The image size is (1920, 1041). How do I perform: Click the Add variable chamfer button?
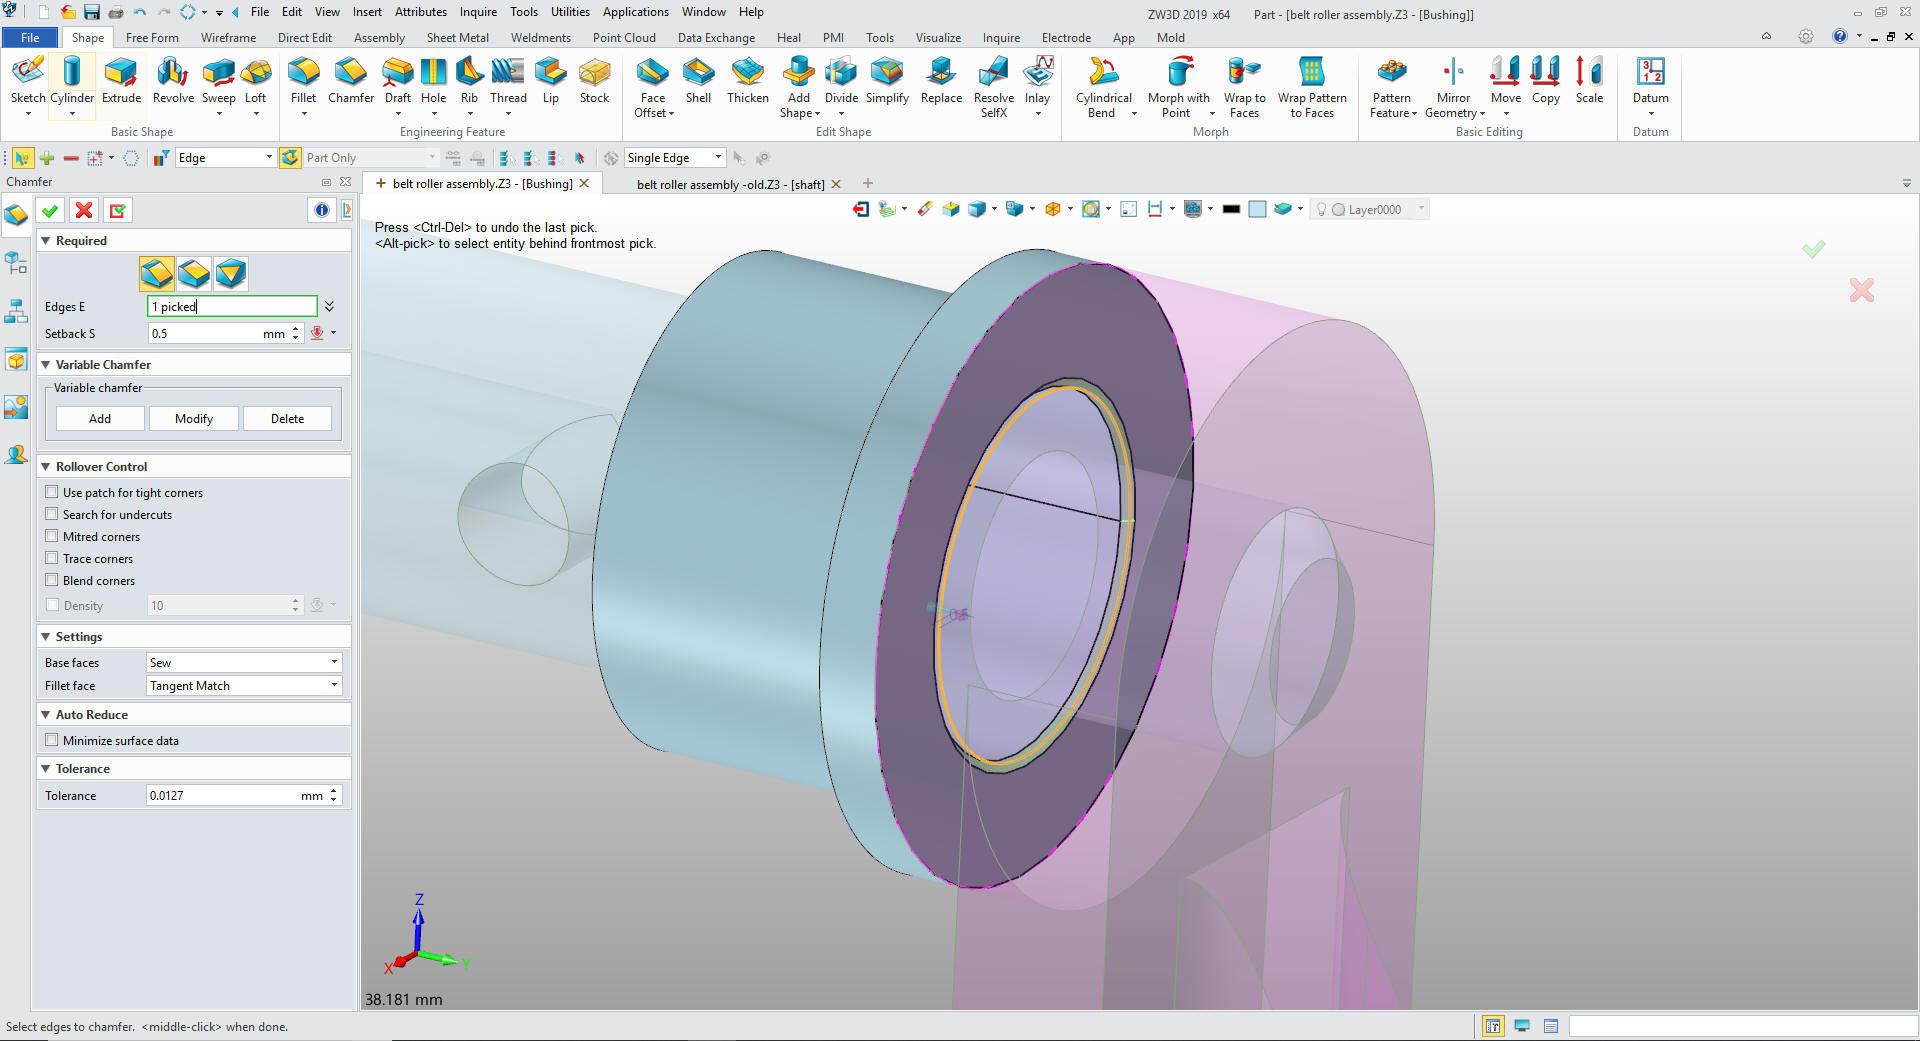pos(100,418)
